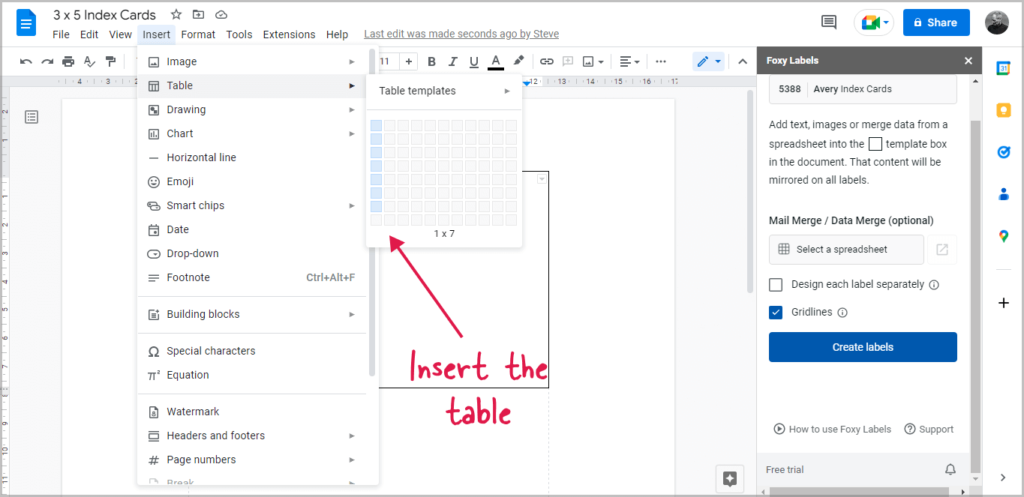Click Select a spreadsheet button
Viewport: 1024px width, 497px height.
pyautogui.click(x=846, y=249)
